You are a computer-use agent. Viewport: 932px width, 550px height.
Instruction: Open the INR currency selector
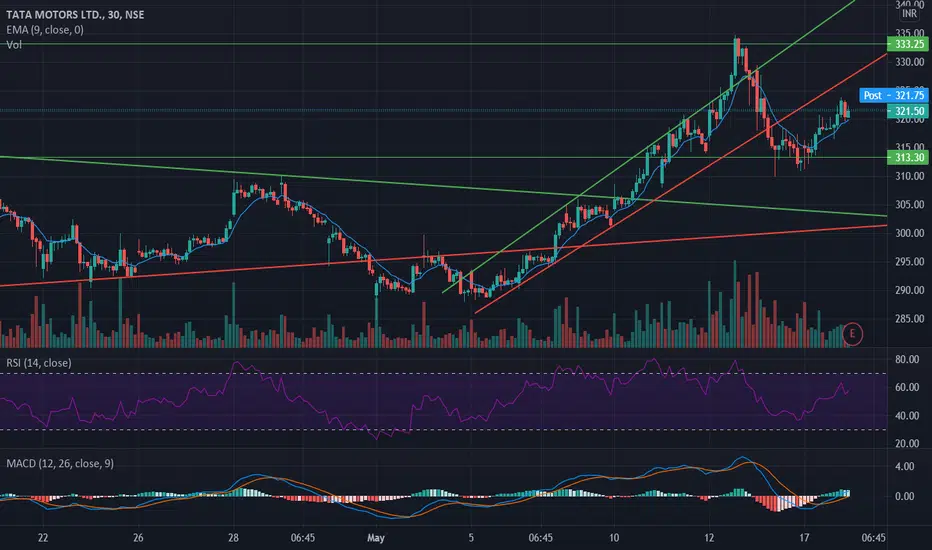[x=909, y=13]
